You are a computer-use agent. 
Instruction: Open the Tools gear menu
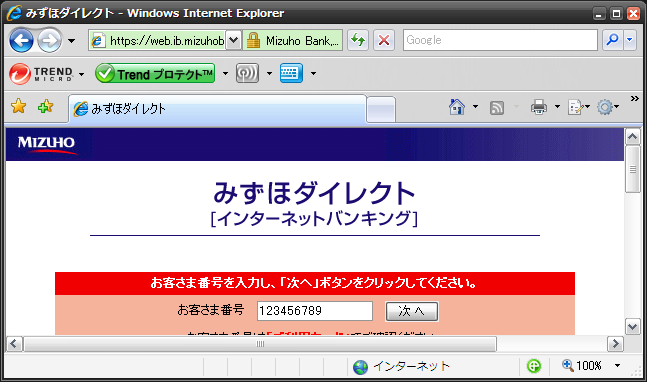pyautogui.click(x=608, y=107)
